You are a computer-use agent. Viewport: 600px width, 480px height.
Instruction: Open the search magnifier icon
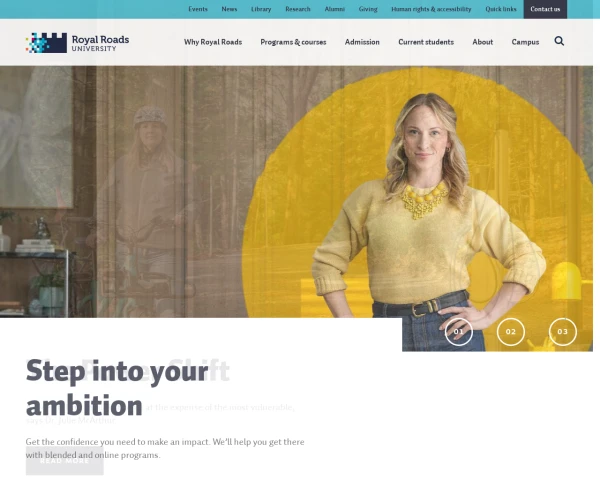[x=559, y=41]
